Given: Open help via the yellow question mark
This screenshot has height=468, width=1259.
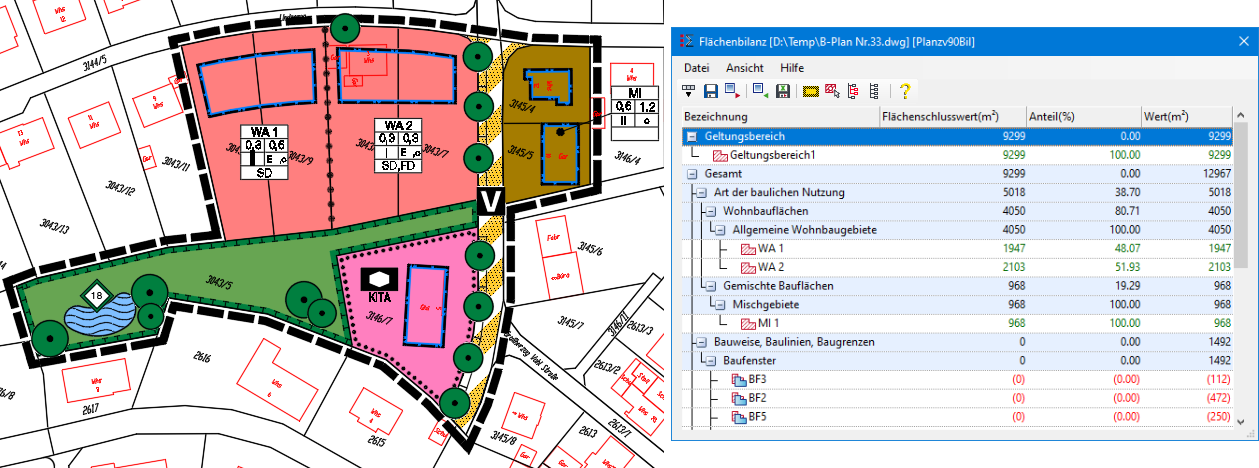Looking at the screenshot, I should [x=904, y=91].
